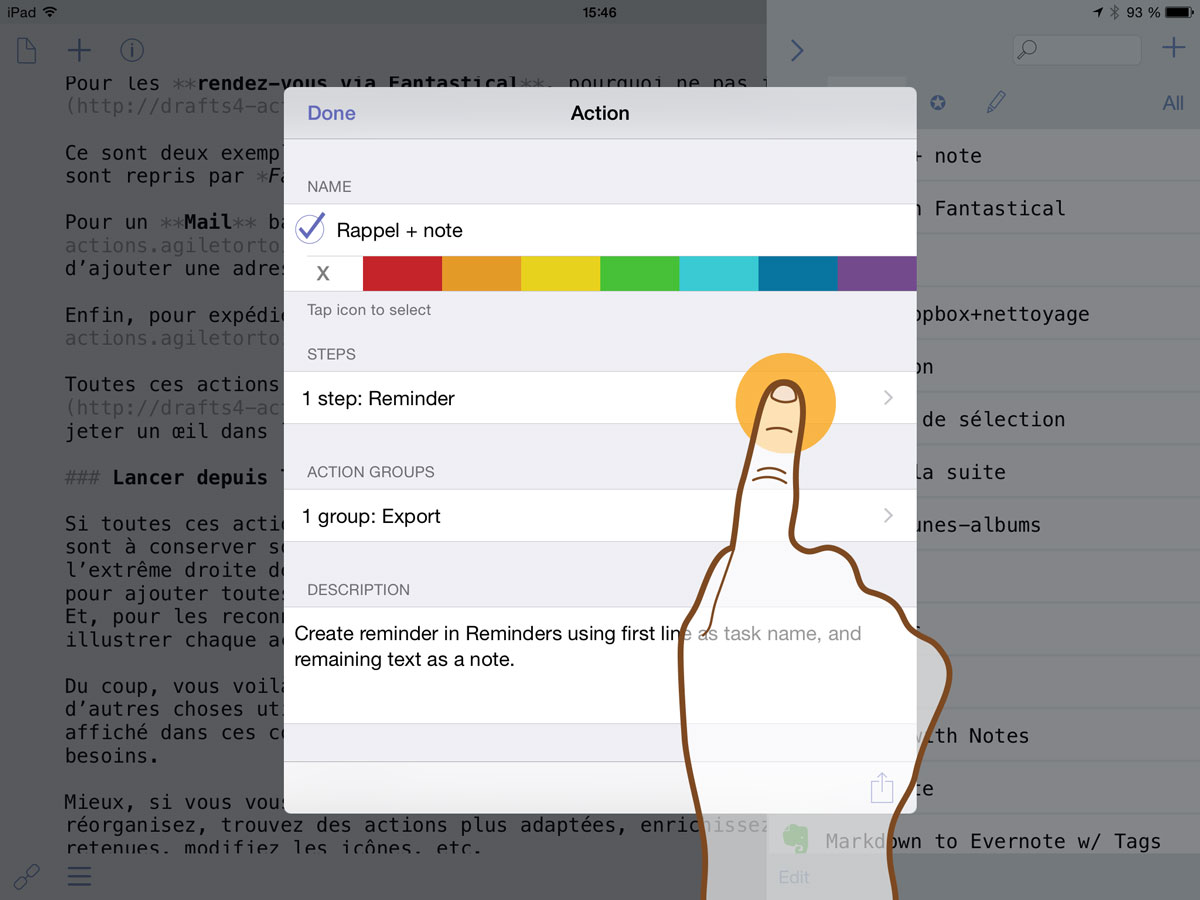Pick the green color swatch
The height and width of the screenshot is (900, 1200).
[x=639, y=273]
